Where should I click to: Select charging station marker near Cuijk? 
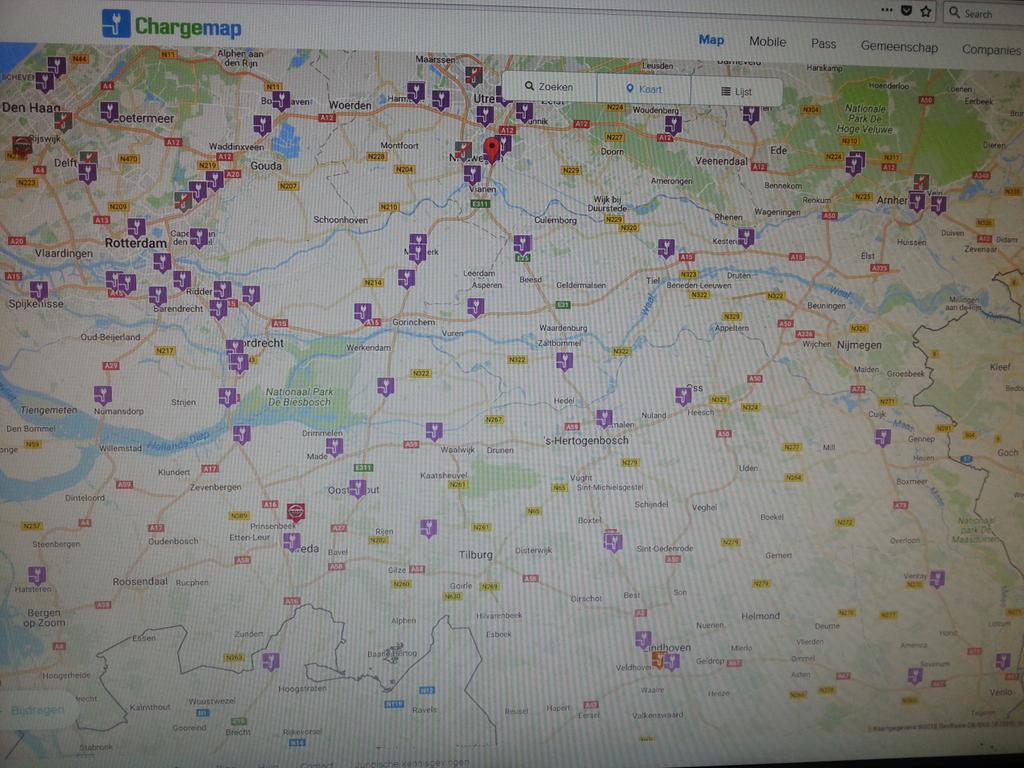pyautogui.click(x=883, y=438)
